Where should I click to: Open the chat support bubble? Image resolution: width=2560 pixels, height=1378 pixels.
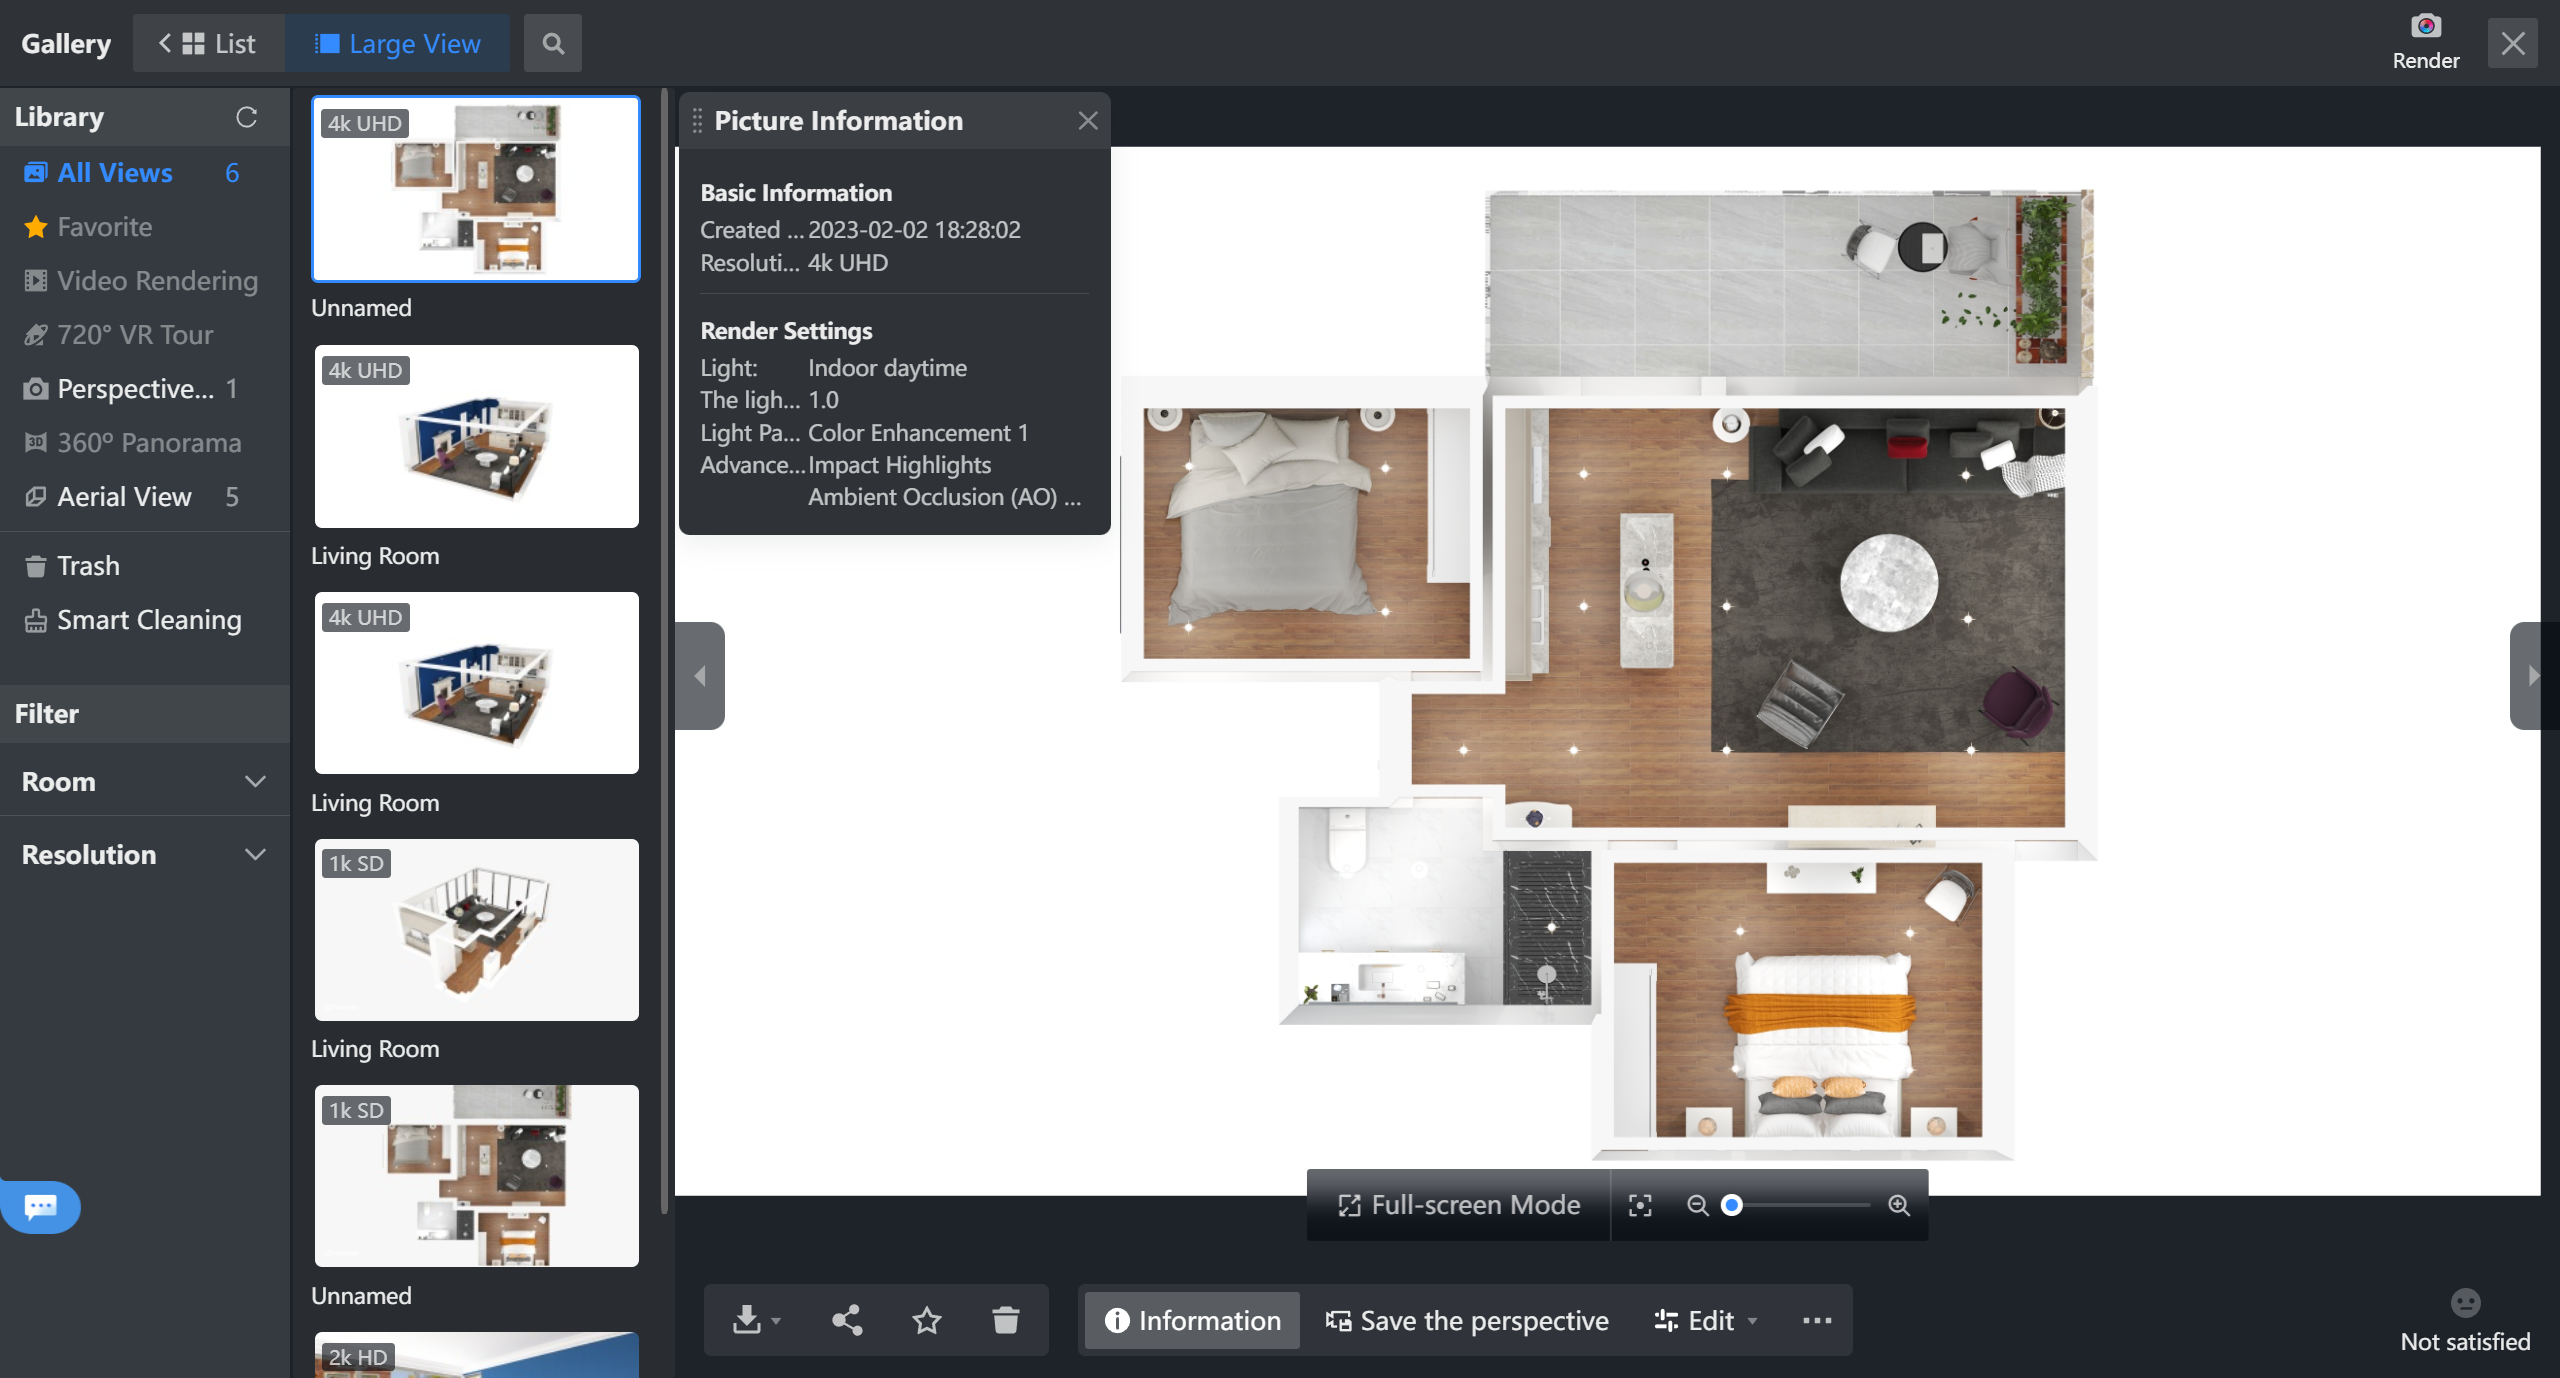click(x=40, y=1206)
